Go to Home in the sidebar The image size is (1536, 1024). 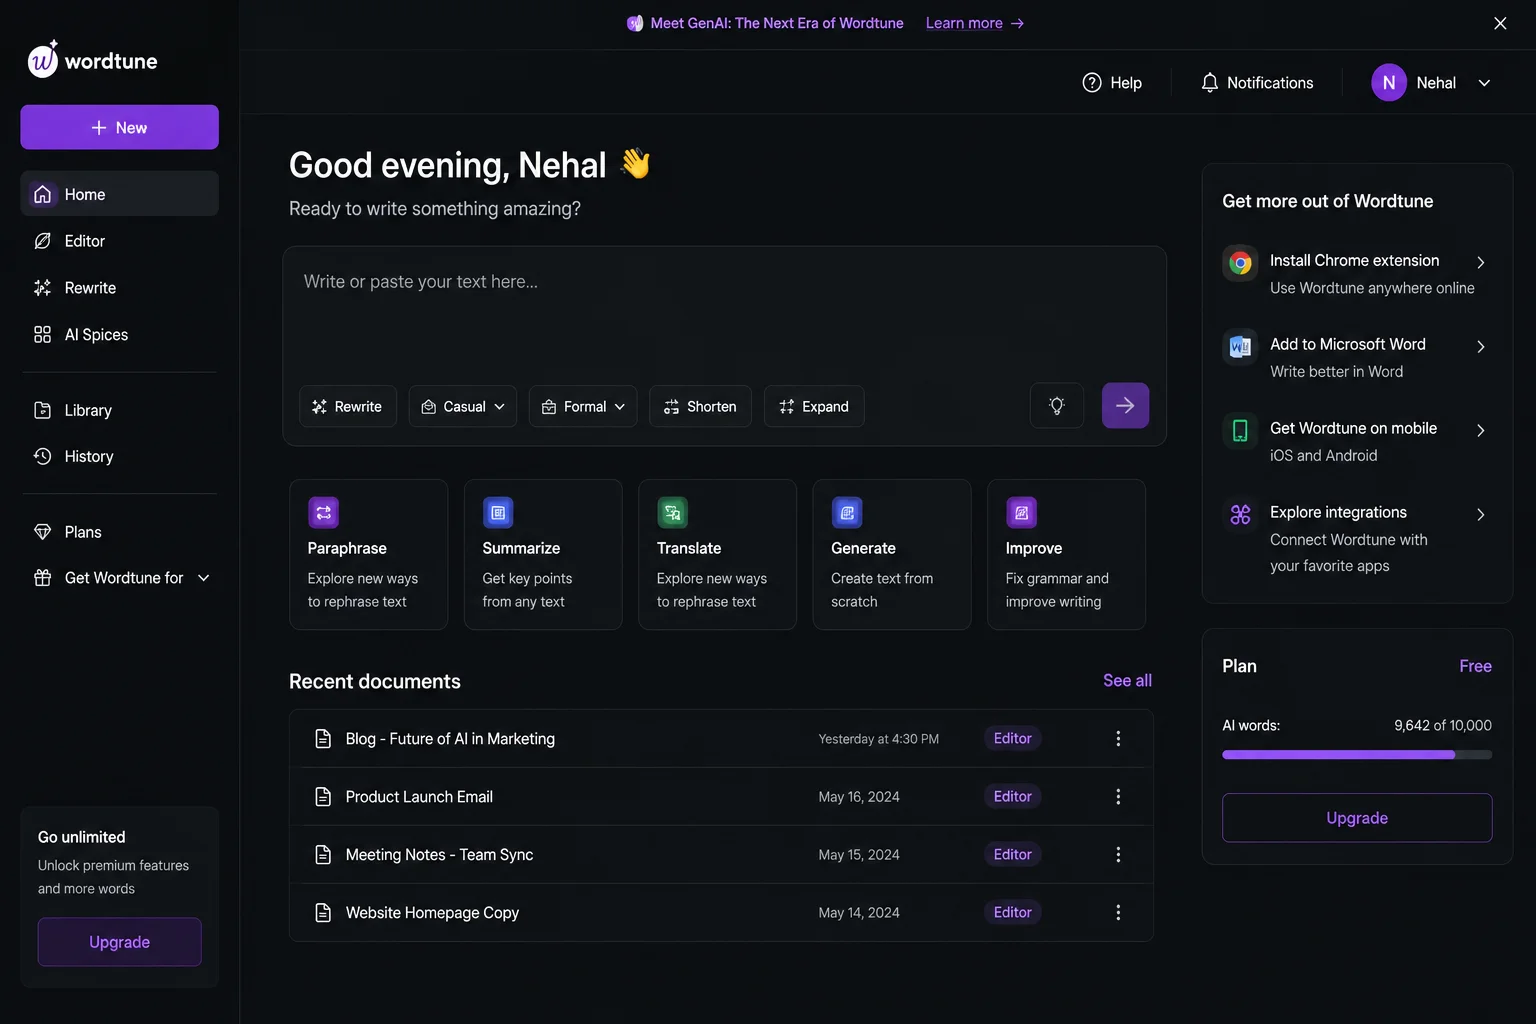[120, 194]
